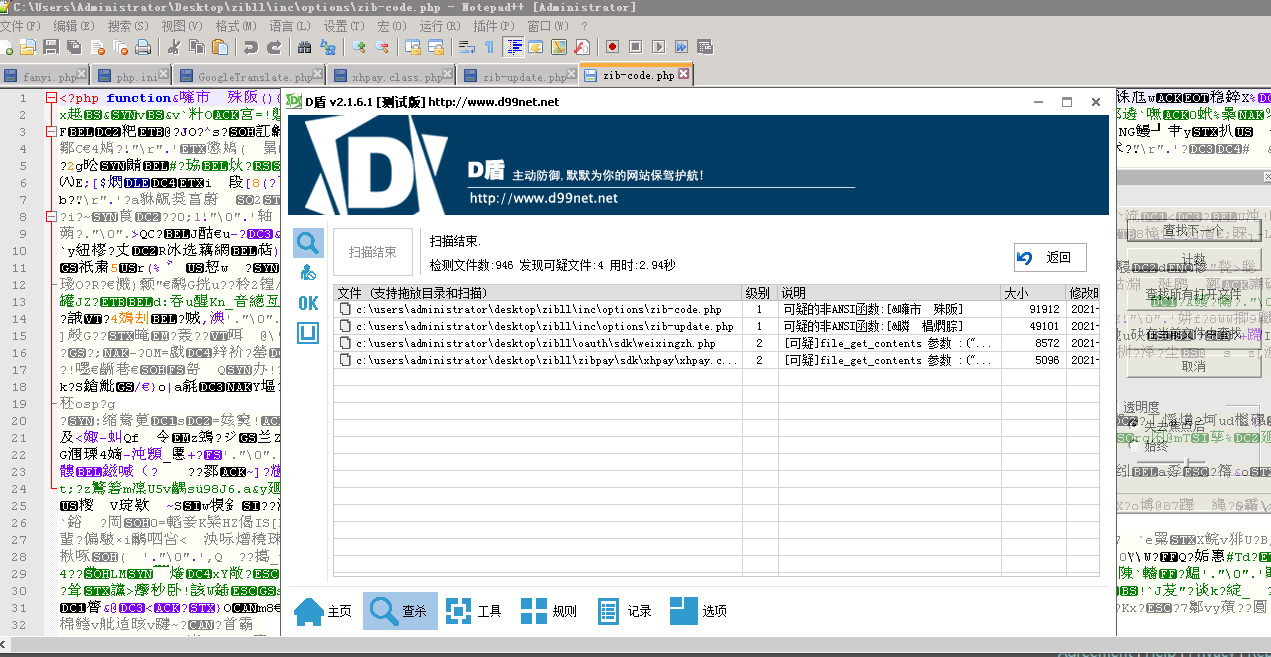The height and width of the screenshot is (657, 1271).
Task: Click the person icon in D盾 sidebar
Action: (308, 273)
